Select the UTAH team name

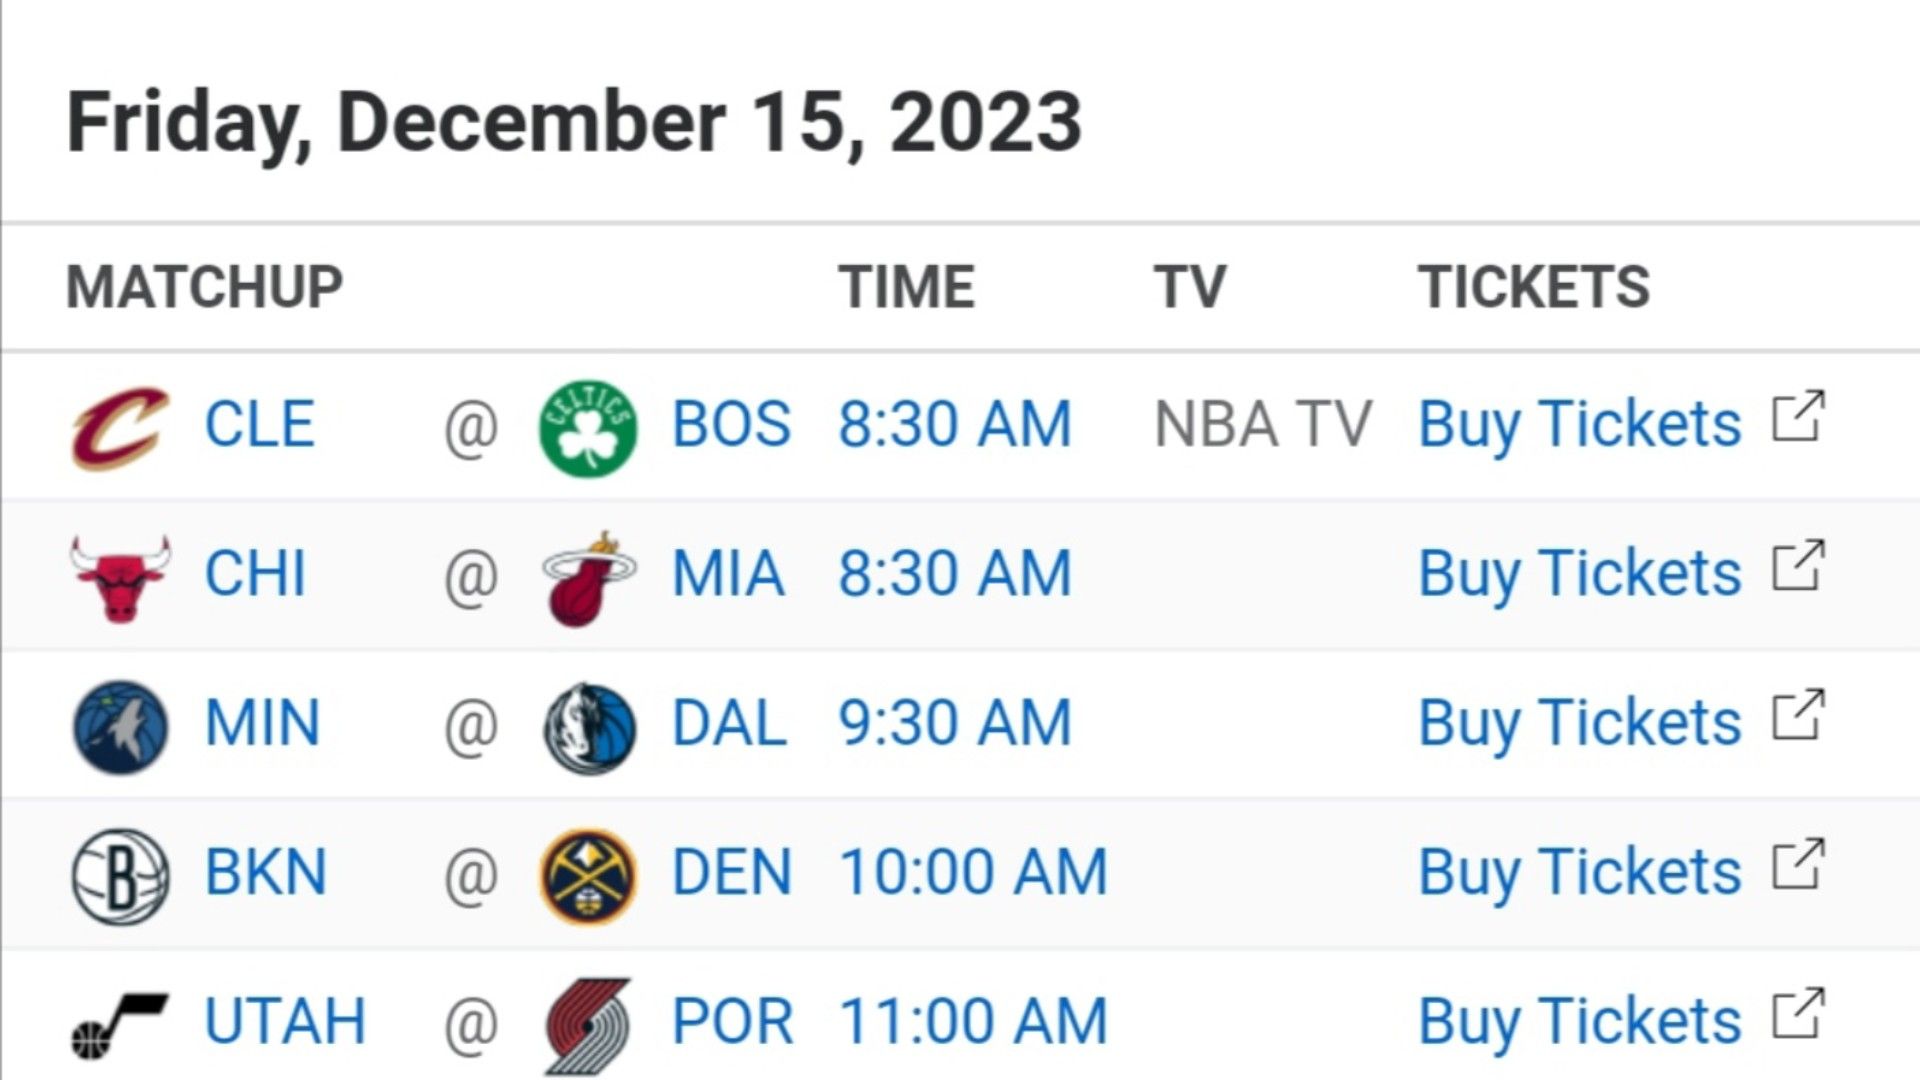tap(286, 1022)
